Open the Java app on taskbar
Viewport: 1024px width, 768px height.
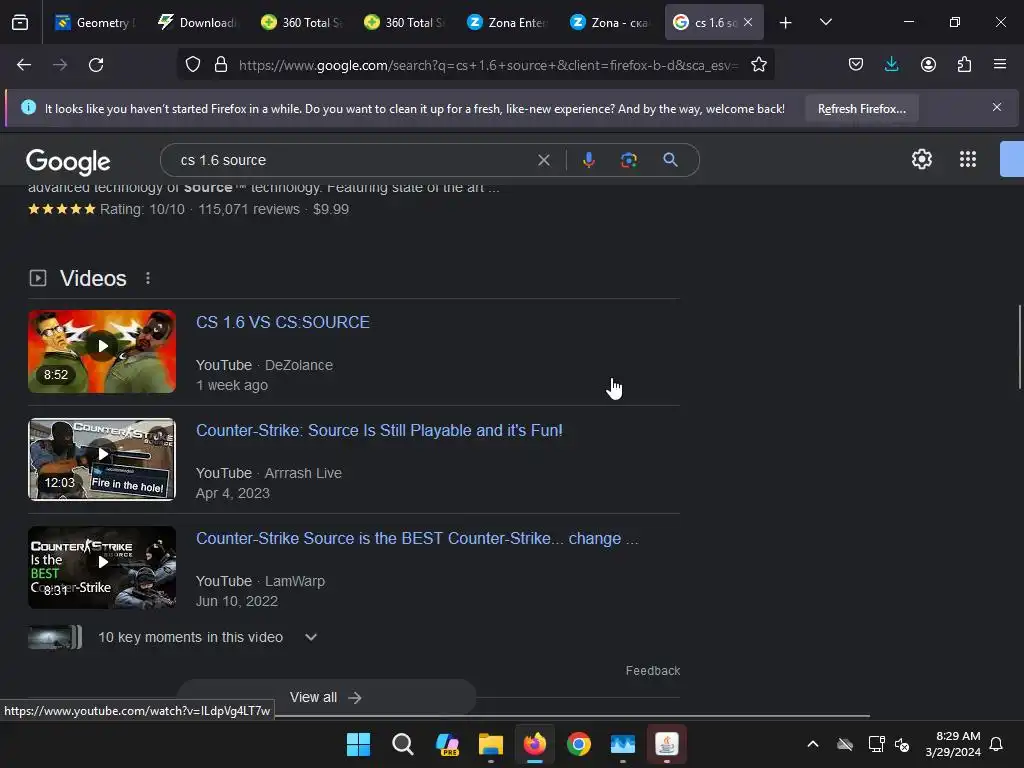tap(667, 744)
